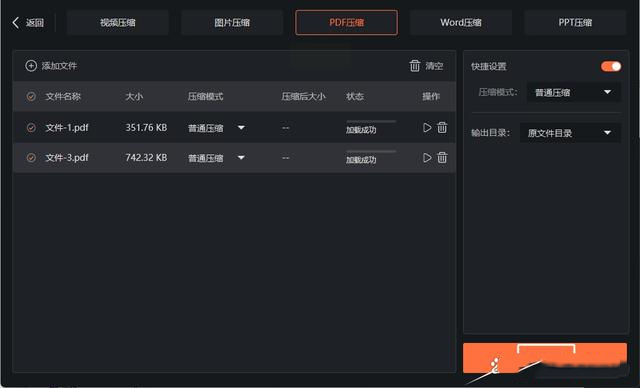Uncheck the select-all checkbox beside 文件名称
640x388 pixels.
(31, 96)
